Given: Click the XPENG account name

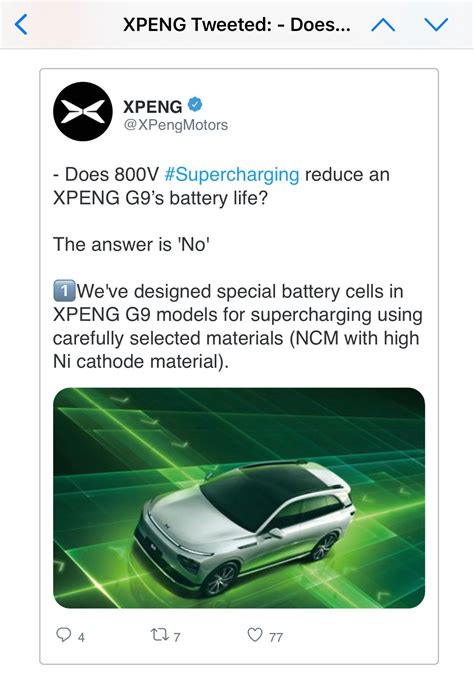Looking at the screenshot, I should [152, 107].
